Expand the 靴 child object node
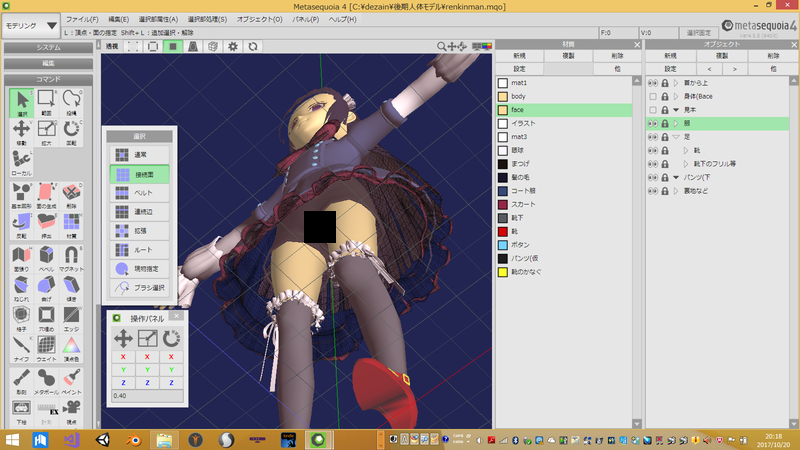Image resolution: width=800 pixels, height=450 pixels. pyautogui.click(x=686, y=151)
